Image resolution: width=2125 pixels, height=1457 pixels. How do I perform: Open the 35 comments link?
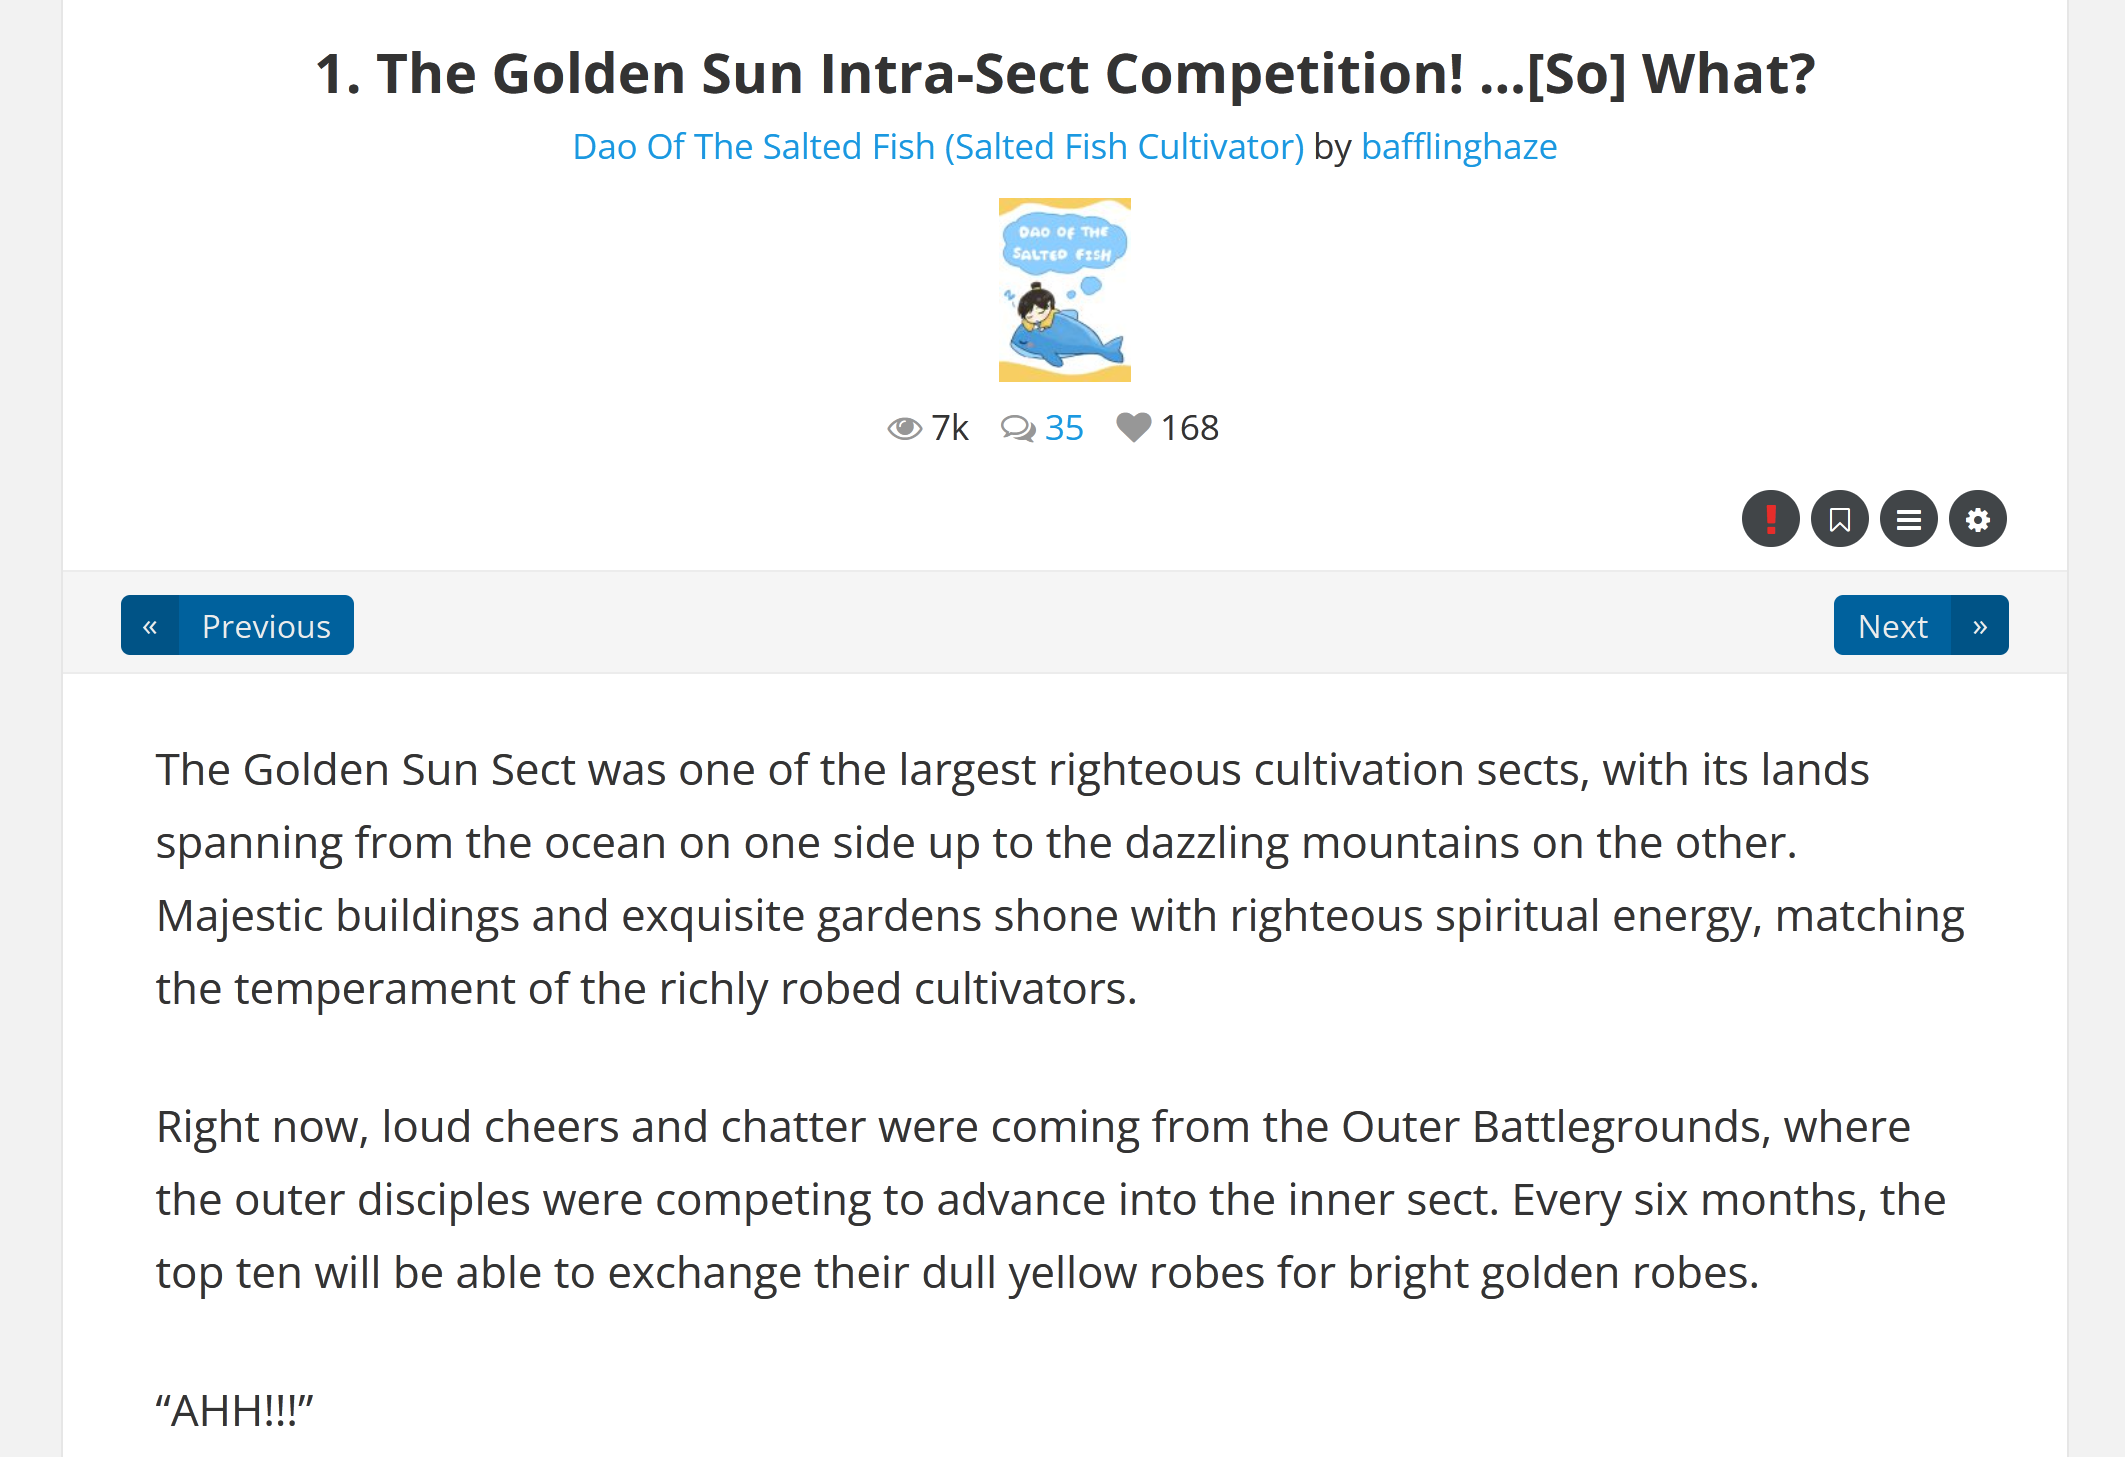1064,428
